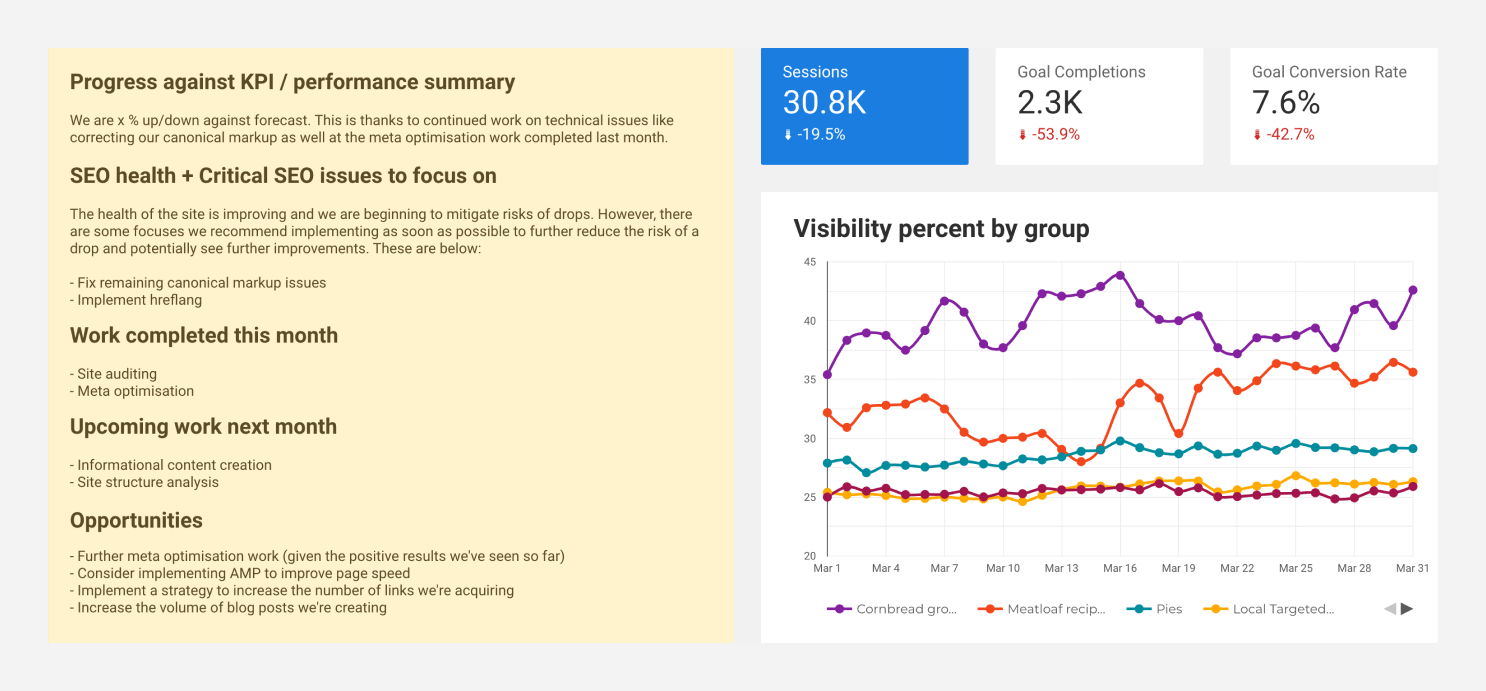The height and width of the screenshot is (691, 1486).
Task: Click the previous legend page arrow
Action: pos(1390,608)
